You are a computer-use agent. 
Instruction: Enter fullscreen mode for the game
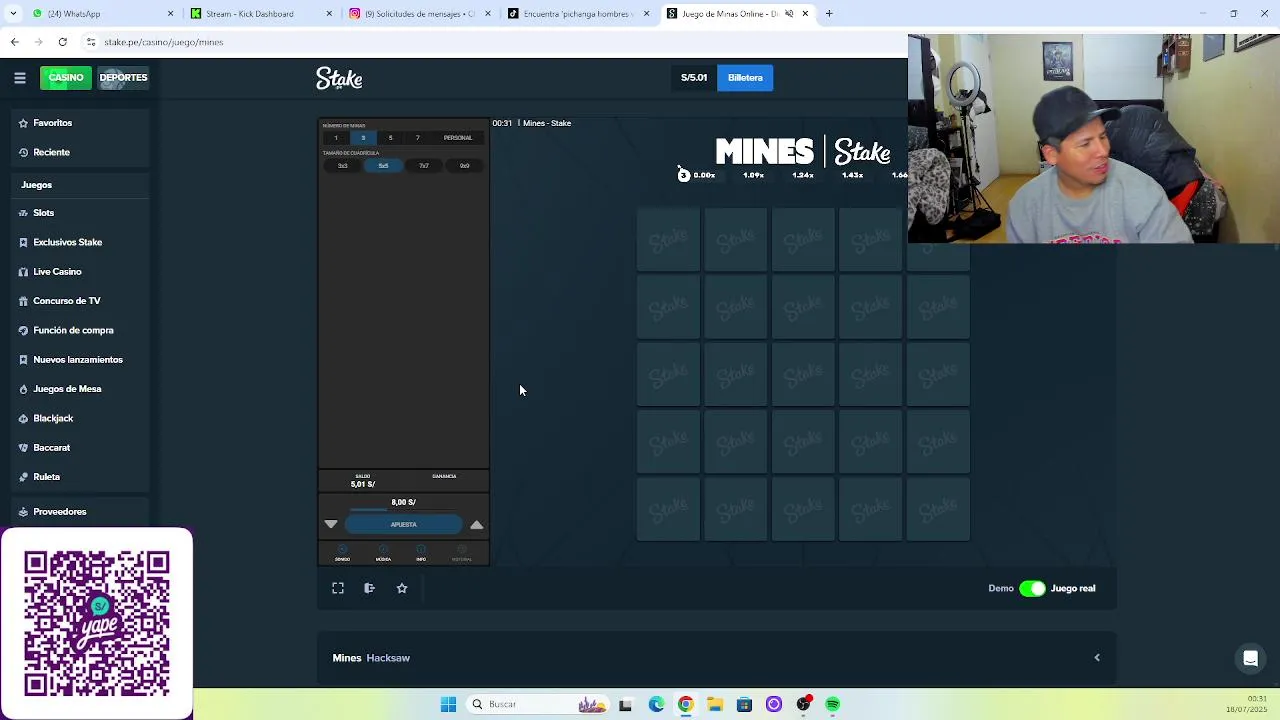point(338,588)
